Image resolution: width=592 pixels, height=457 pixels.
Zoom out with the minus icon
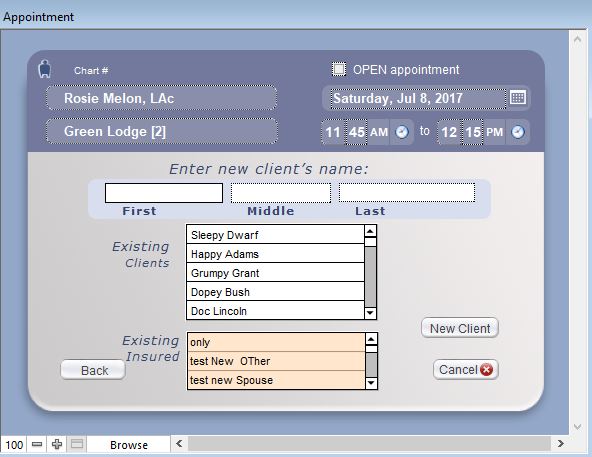pyautogui.click(x=37, y=445)
